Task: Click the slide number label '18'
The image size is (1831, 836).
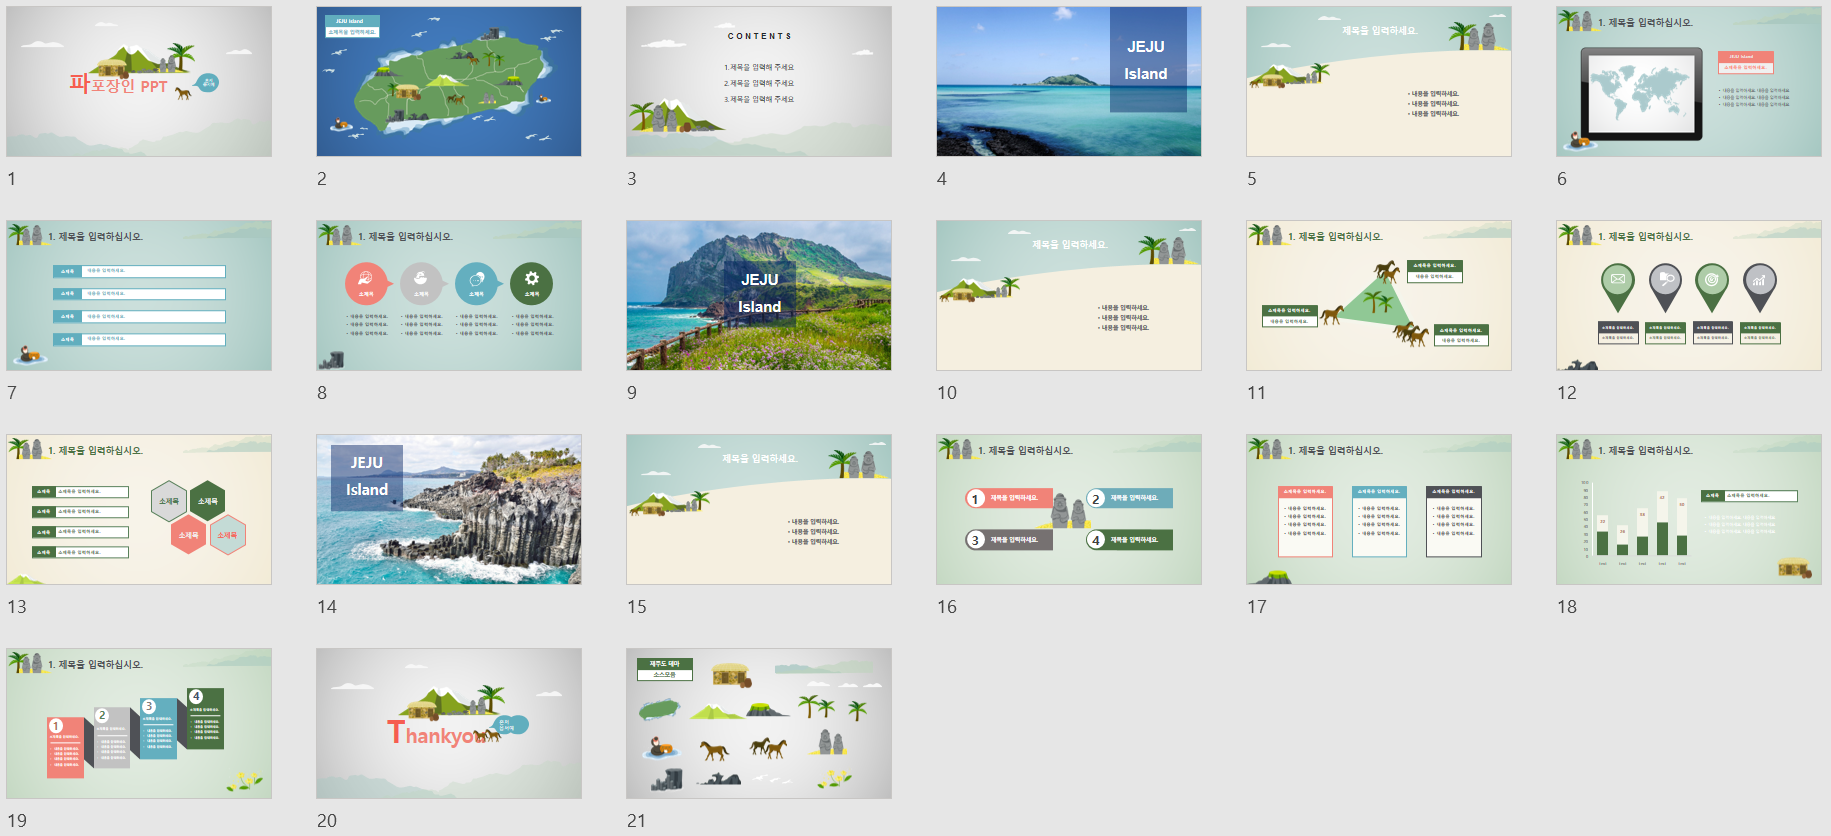Action: pyautogui.click(x=1567, y=607)
